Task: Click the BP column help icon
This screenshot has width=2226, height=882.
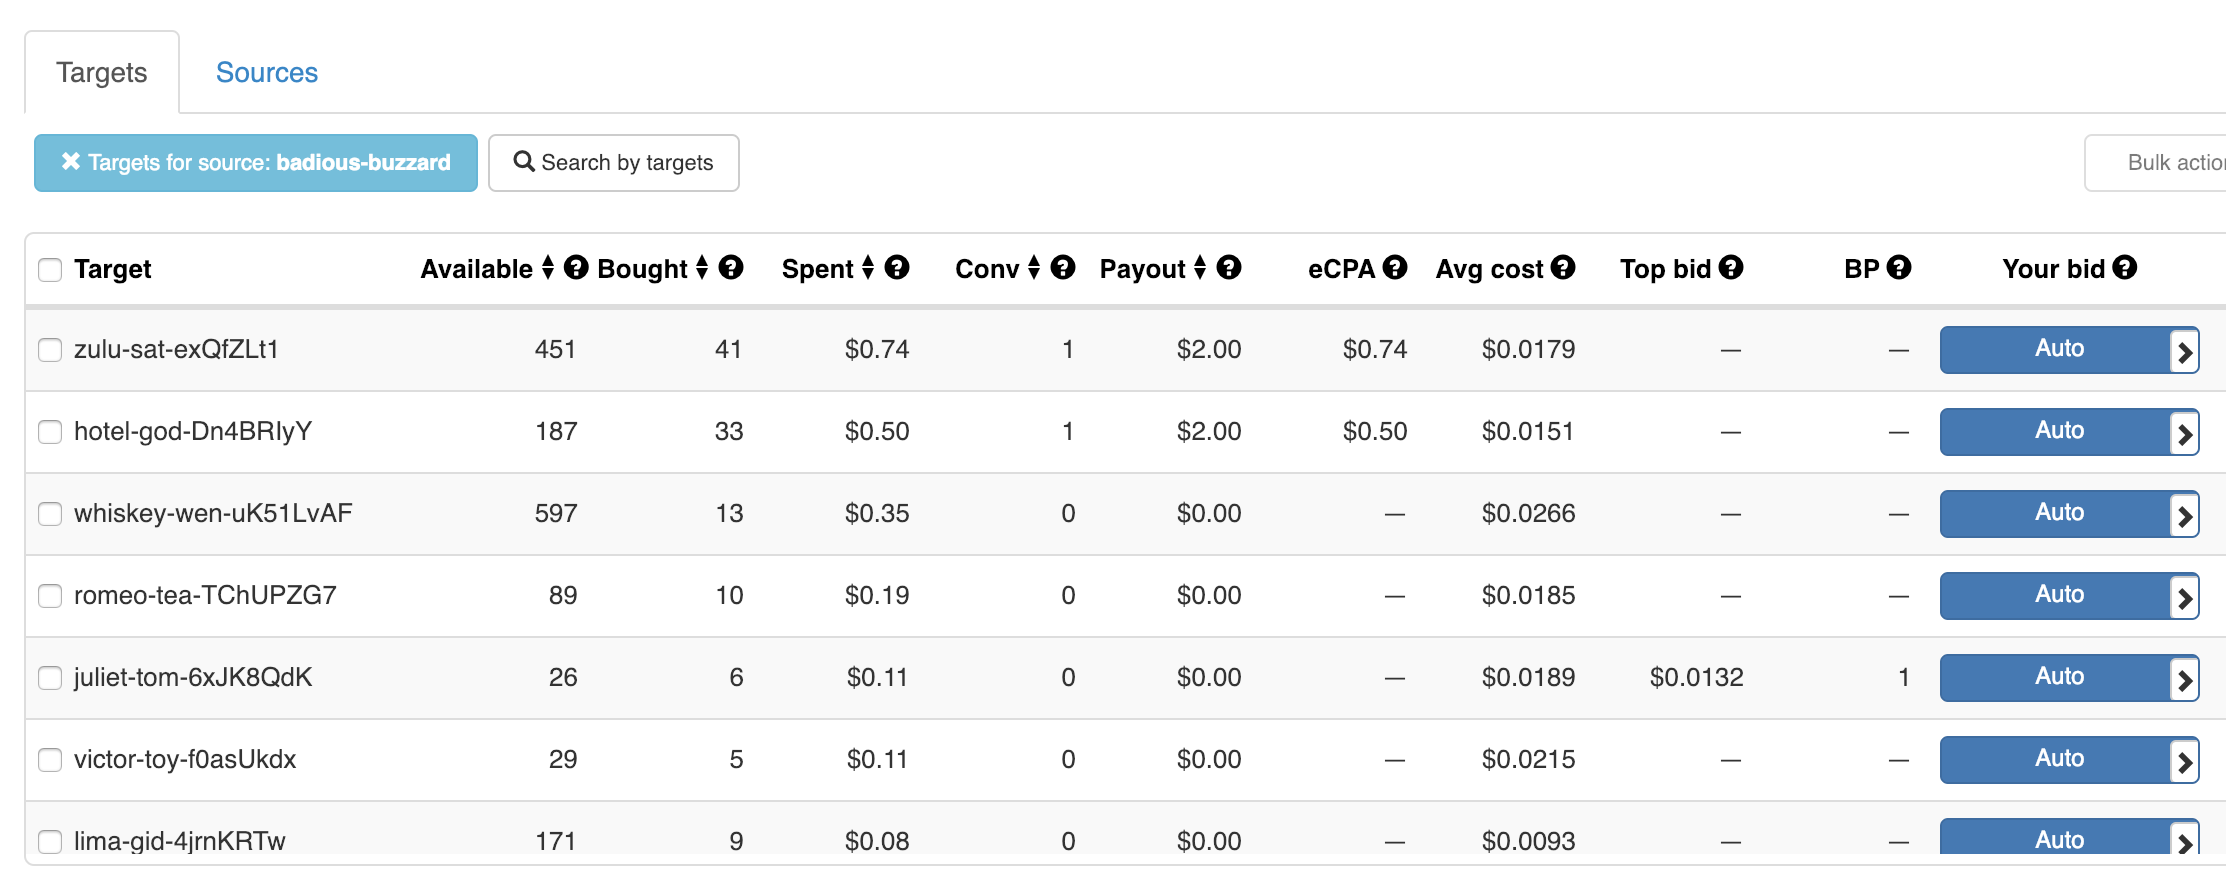Action: (1899, 268)
